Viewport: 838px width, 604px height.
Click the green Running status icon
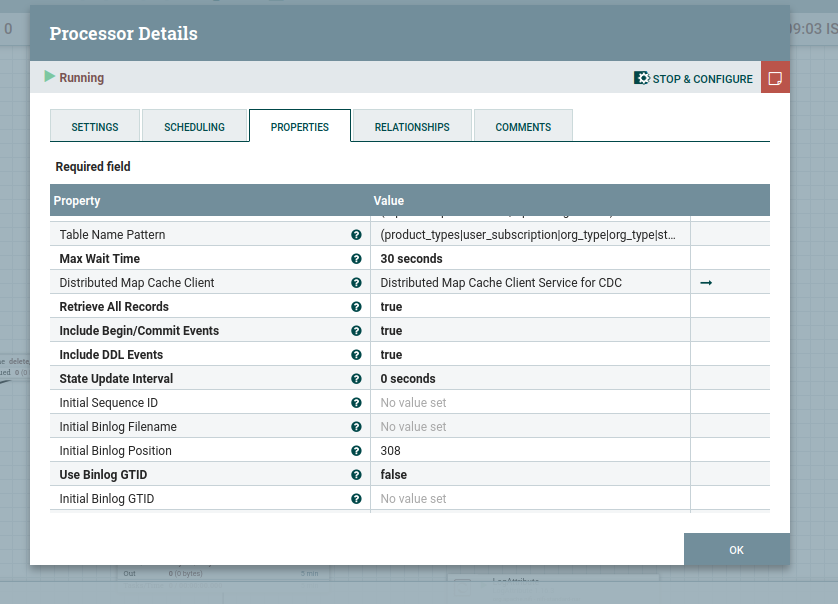50,76
